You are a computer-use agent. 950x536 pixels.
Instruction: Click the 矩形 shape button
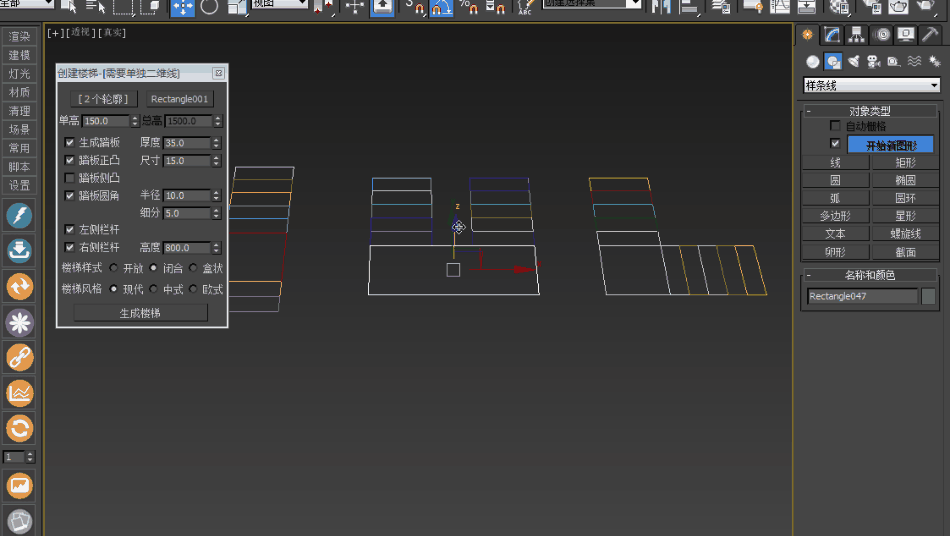click(x=904, y=162)
